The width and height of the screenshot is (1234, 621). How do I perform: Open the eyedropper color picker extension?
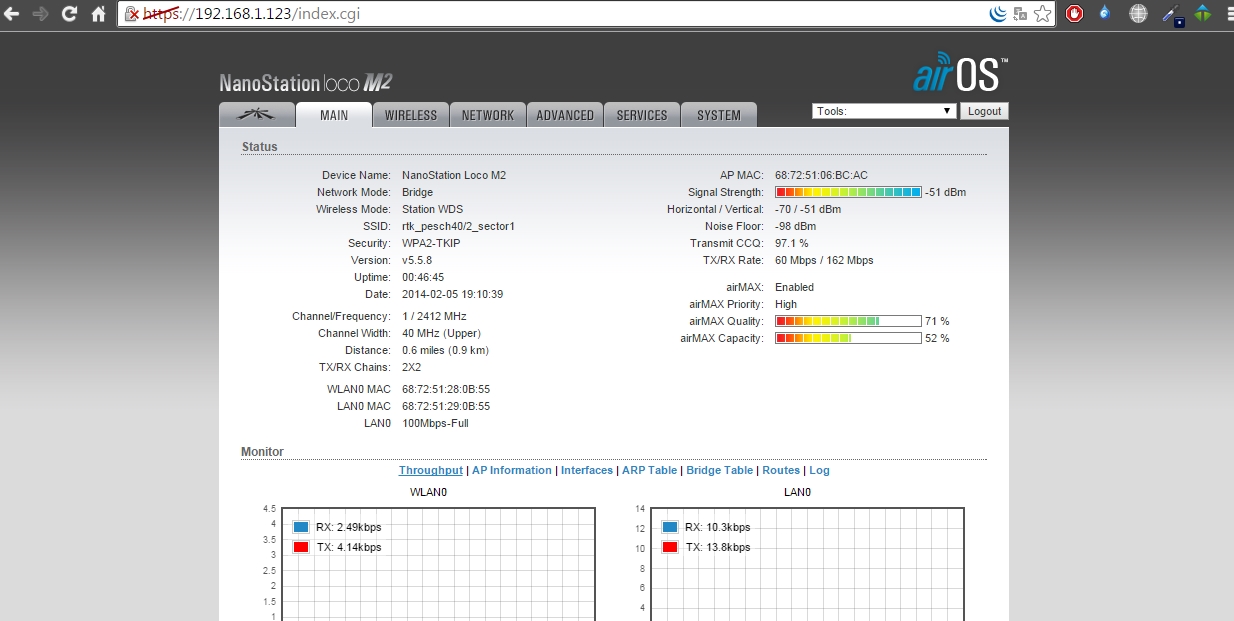click(1172, 14)
